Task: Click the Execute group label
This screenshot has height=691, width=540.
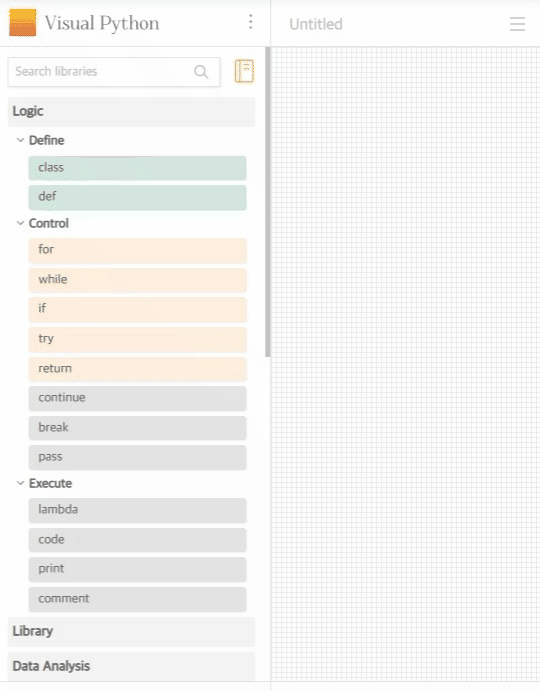Action: click(x=50, y=483)
